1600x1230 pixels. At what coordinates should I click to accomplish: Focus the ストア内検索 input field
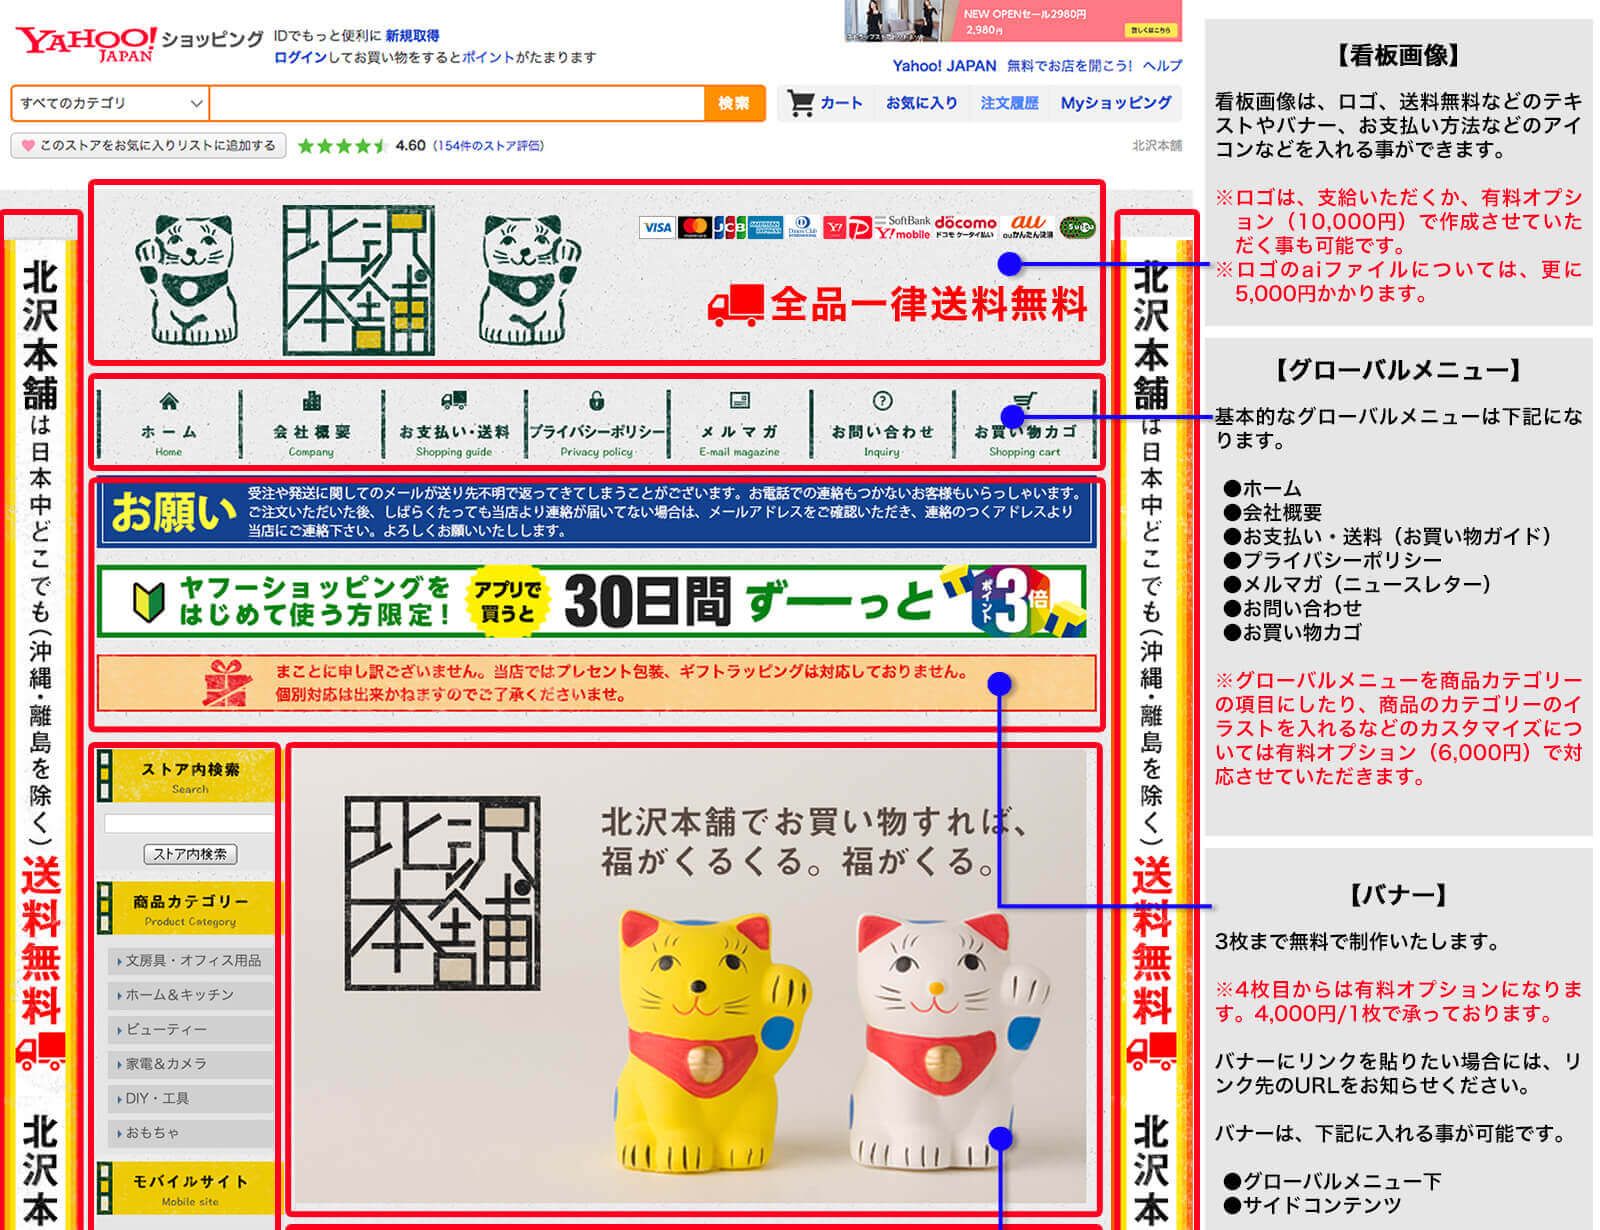tap(189, 823)
